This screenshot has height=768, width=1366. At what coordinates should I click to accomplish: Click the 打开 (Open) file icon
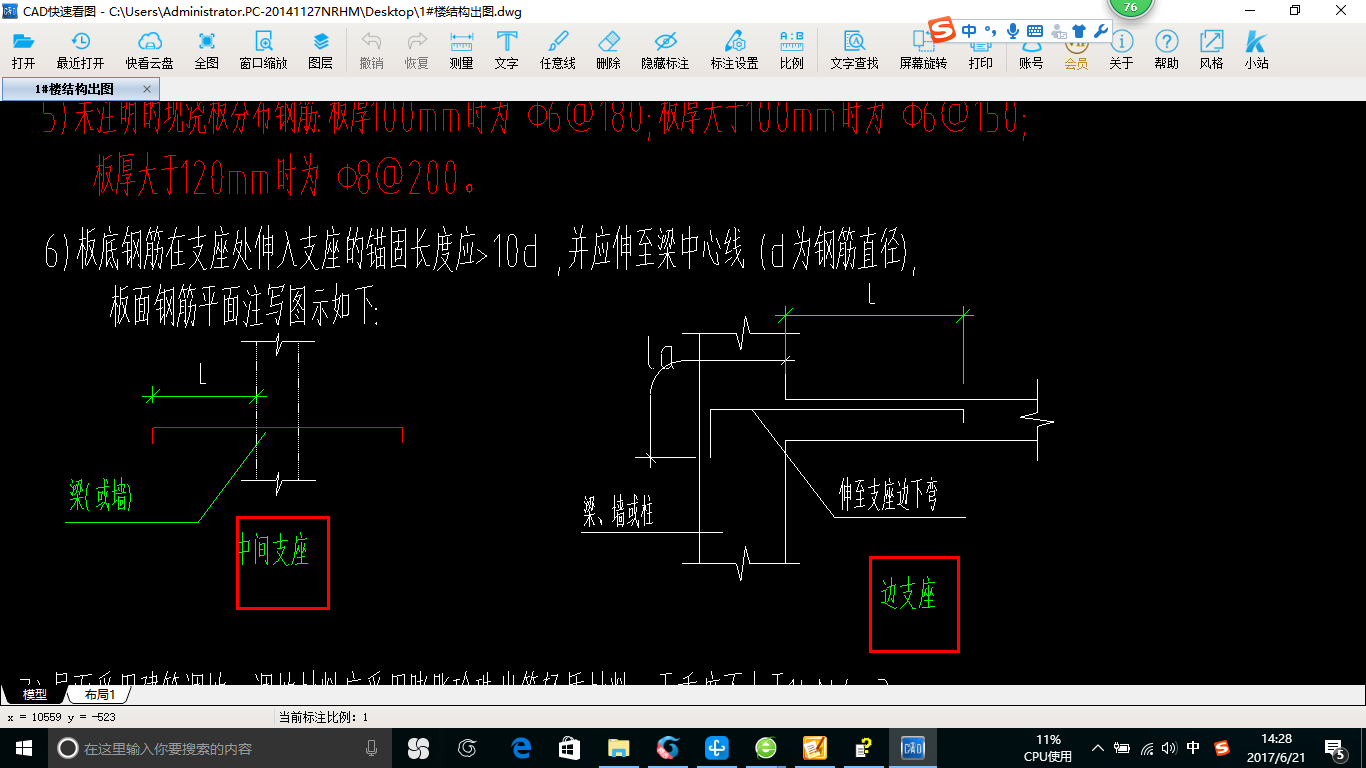tap(23, 48)
